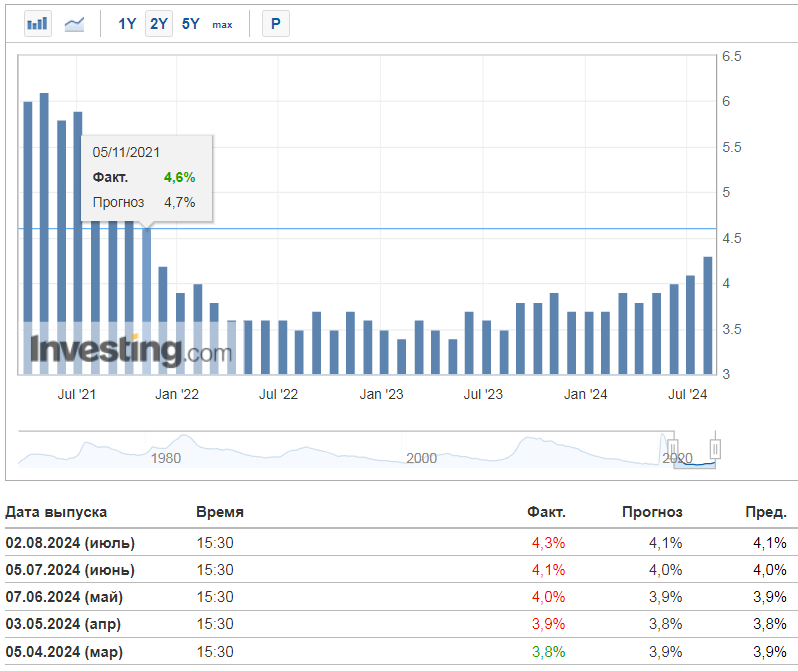Click the tallest bar at chart start
The height and width of the screenshot is (671, 798).
pos(44,233)
